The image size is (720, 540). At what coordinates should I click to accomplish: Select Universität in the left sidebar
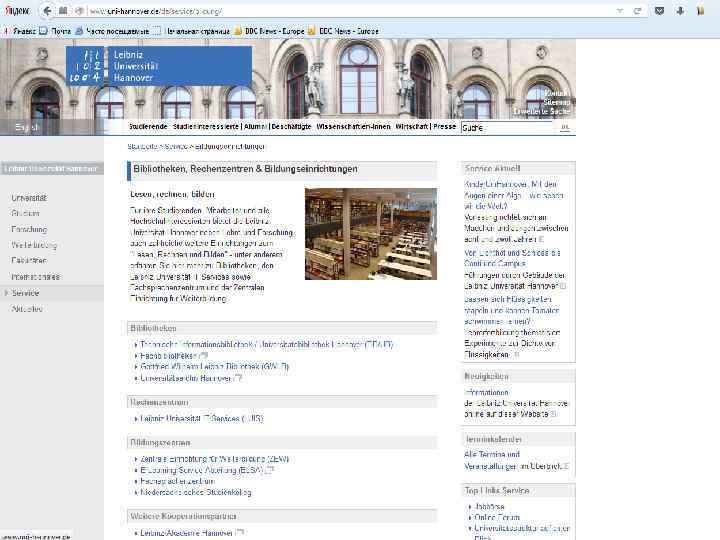point(29,198)
